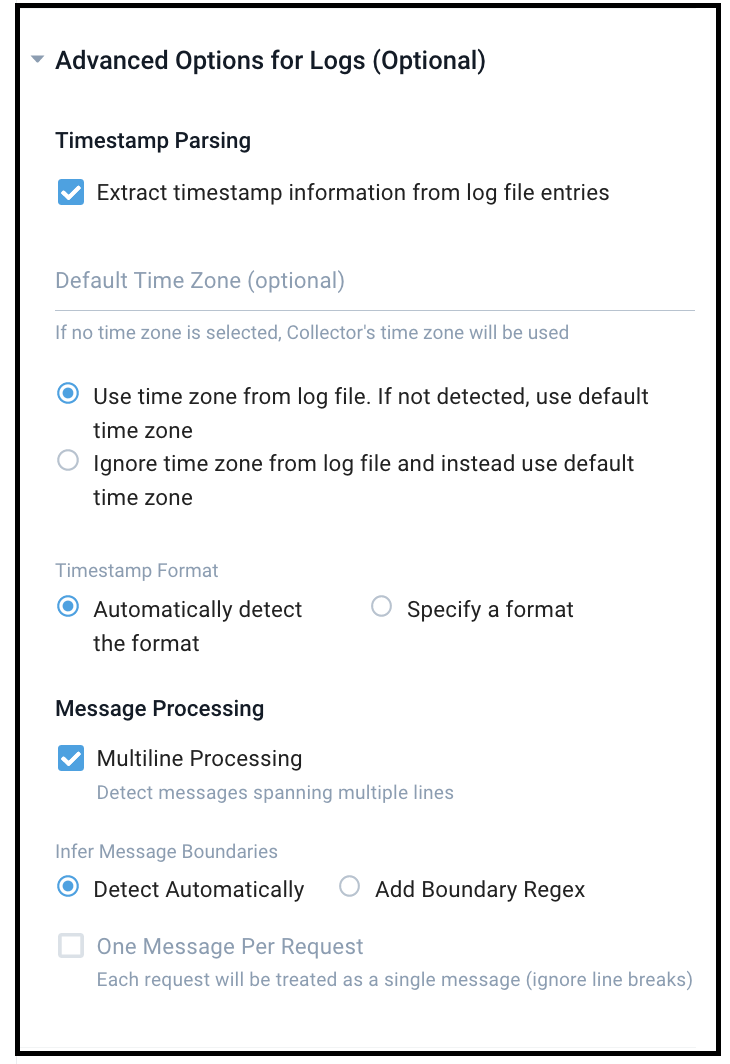Click the disclosure triangle next to the heading
Image resolution: width=730 pixels, height=1064 pixels.
coord(37,59)
